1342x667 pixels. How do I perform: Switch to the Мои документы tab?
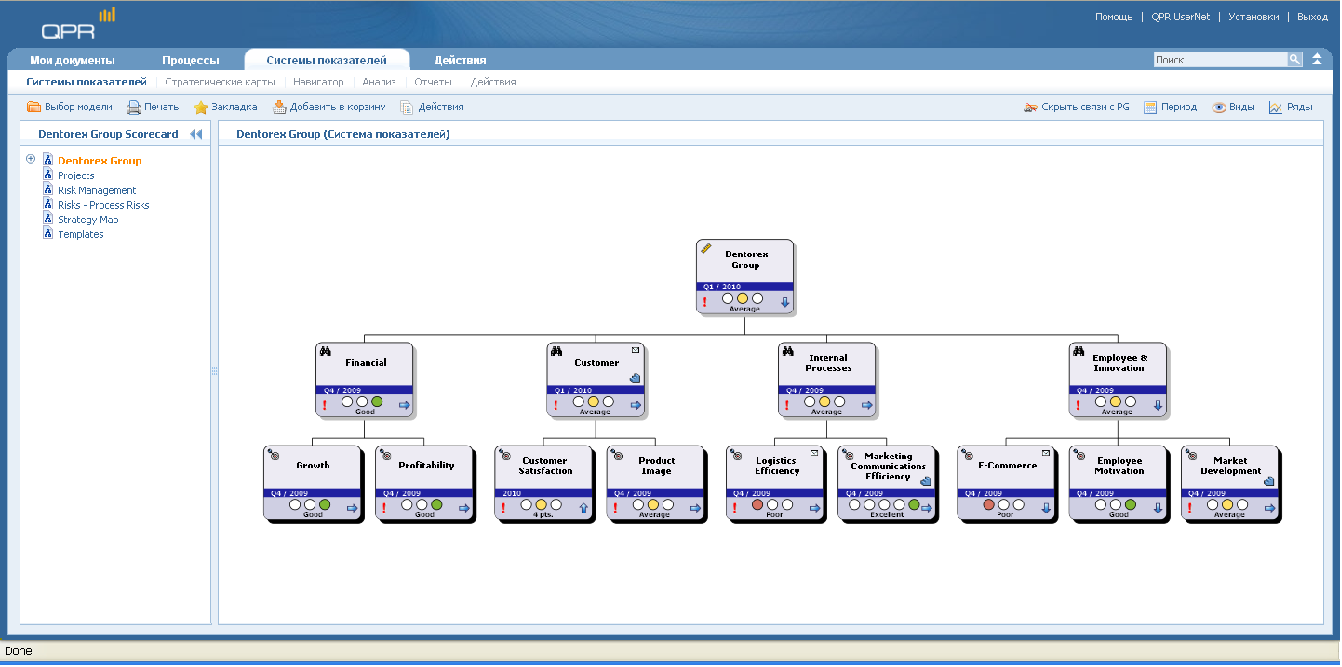(x=72, y=60)
